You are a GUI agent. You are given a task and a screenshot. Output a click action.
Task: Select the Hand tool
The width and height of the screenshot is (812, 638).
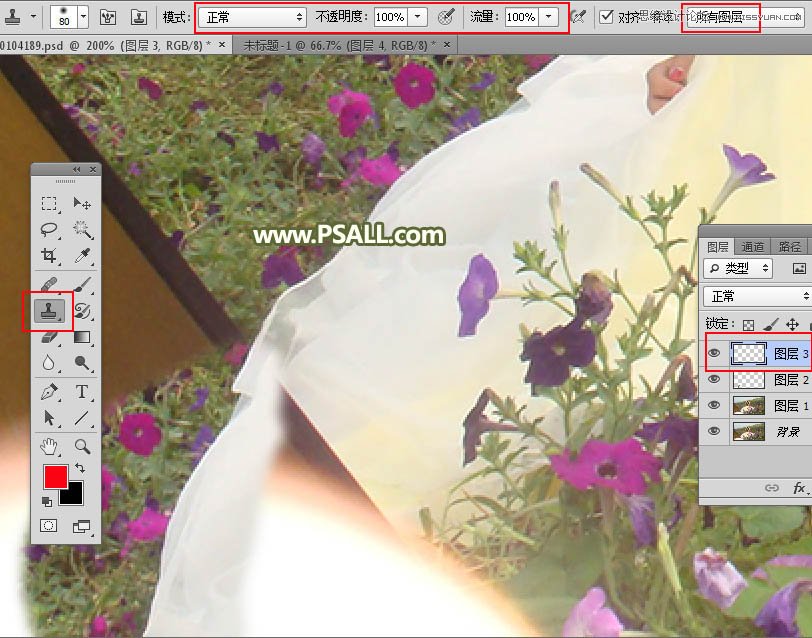(x=49, y=446)
